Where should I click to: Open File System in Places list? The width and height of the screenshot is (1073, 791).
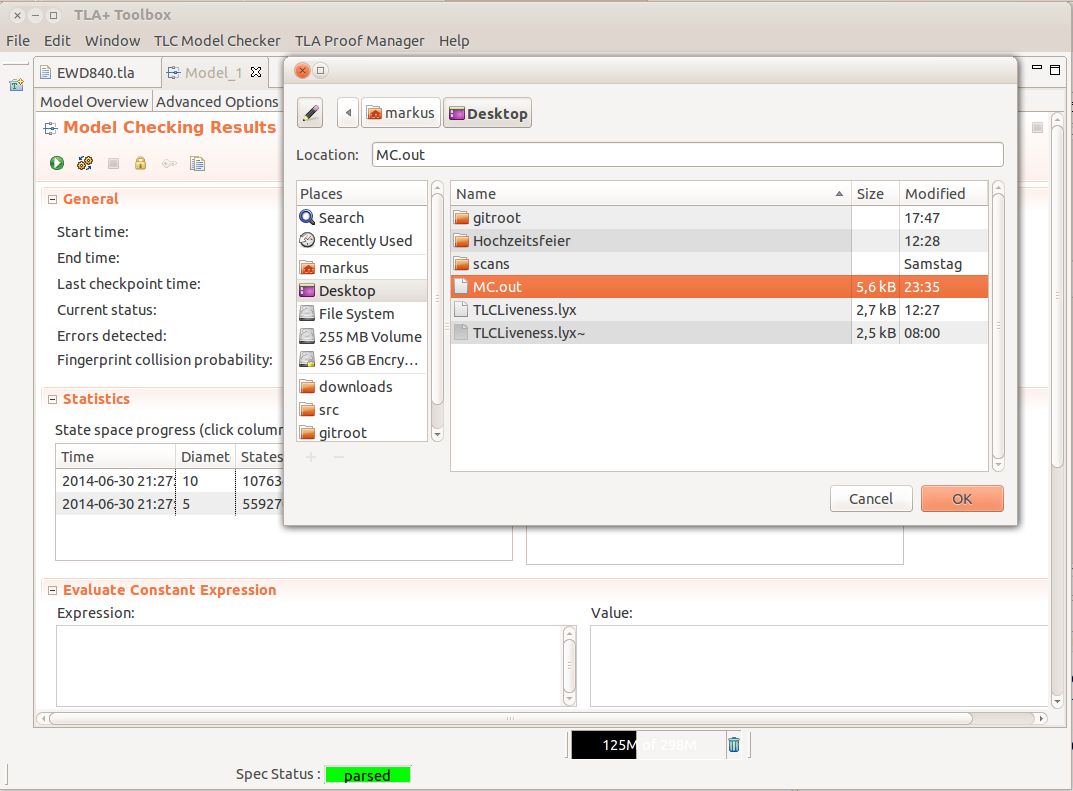pos(356,314)
